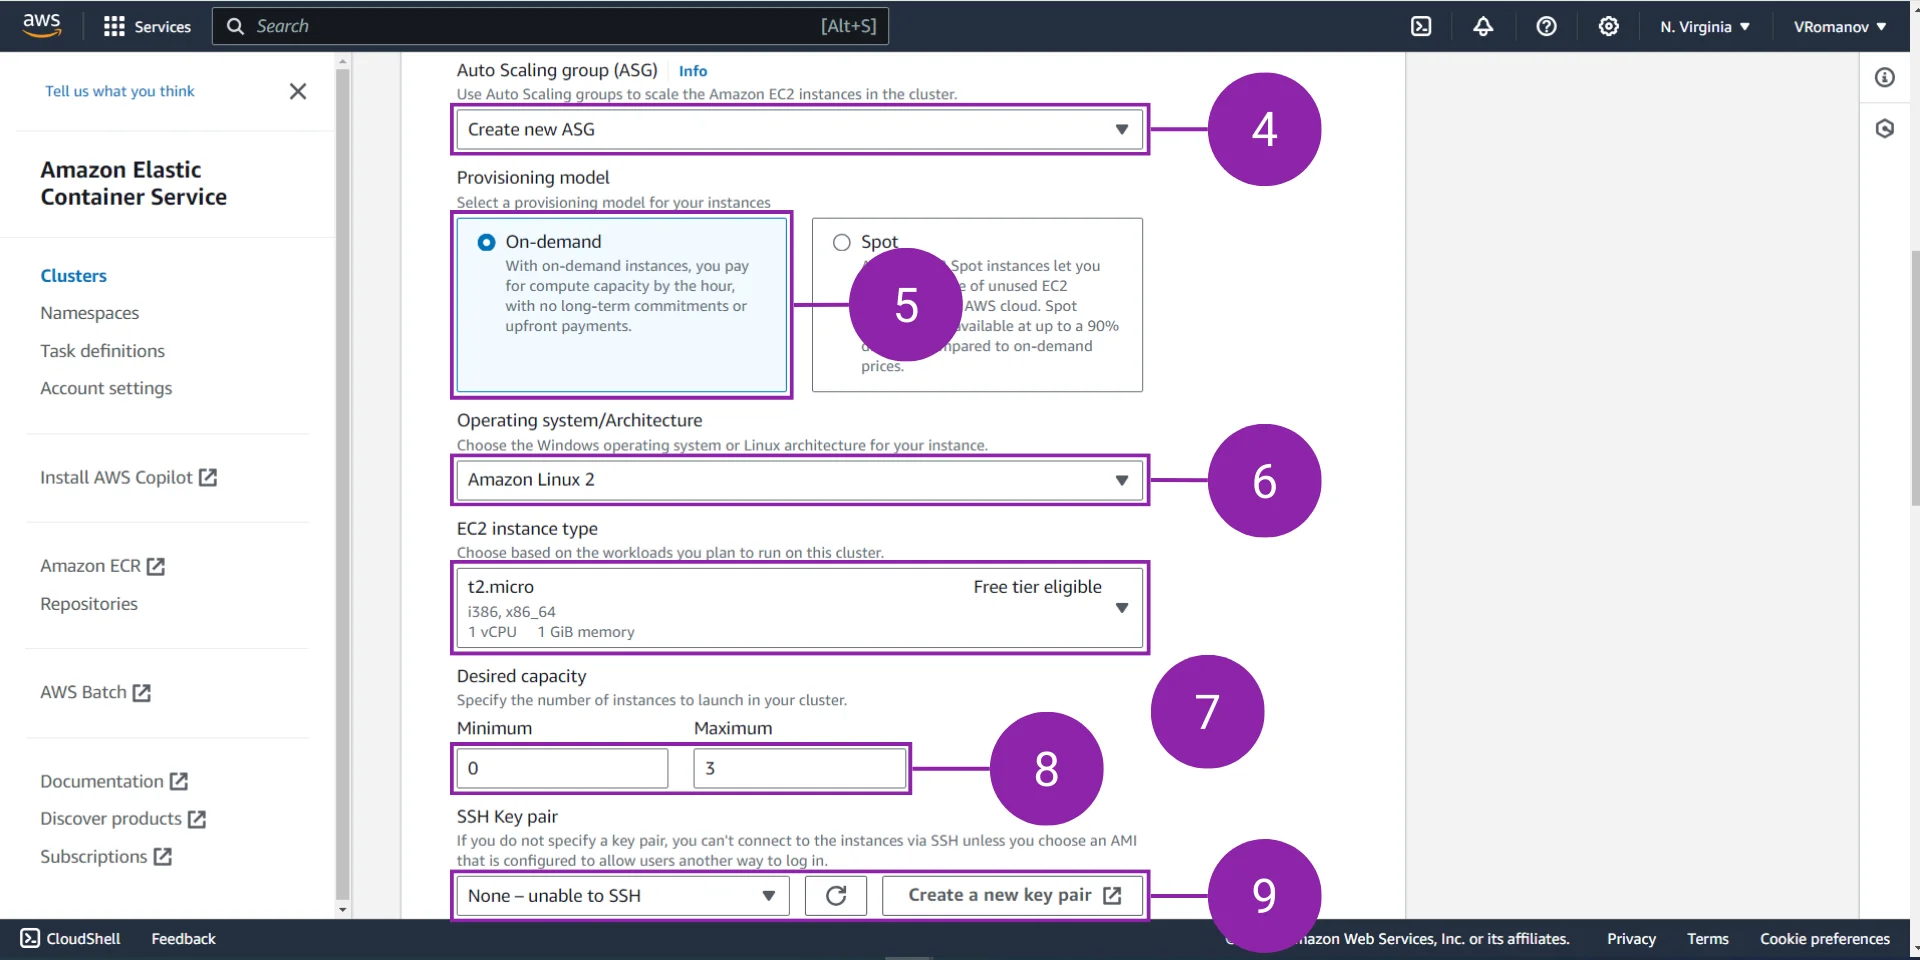
Task: Click Create a new key pair button
Action: click(x=1013, y=895)
